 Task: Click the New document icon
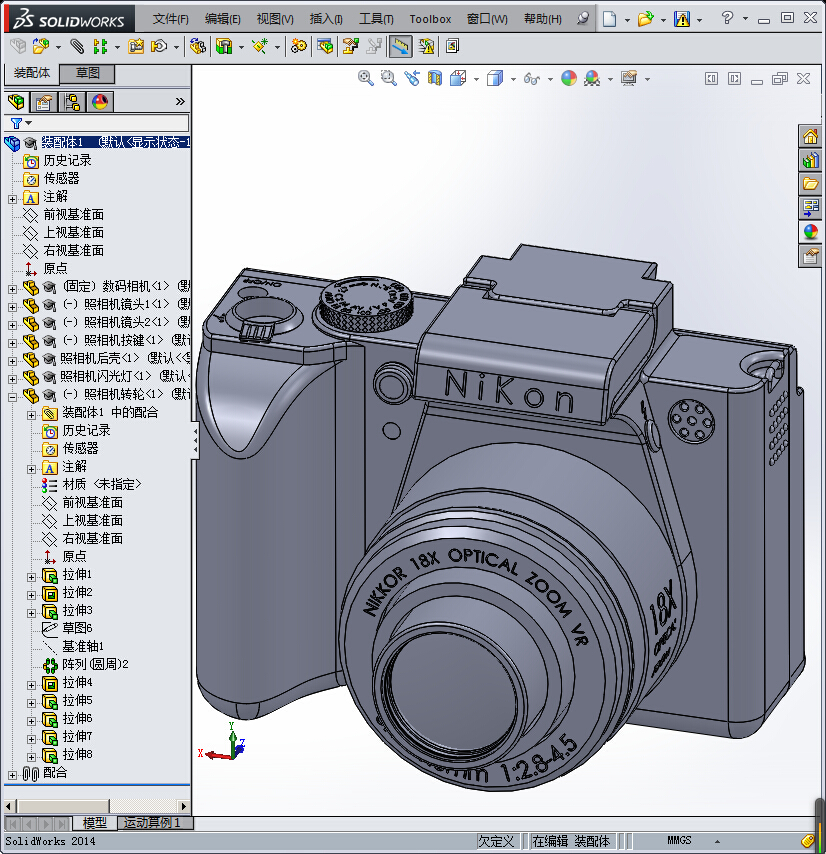609,19
